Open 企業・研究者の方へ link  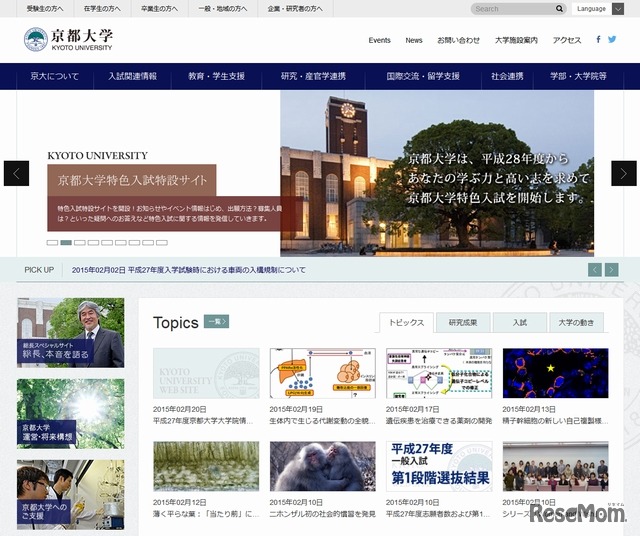(295, 9)
